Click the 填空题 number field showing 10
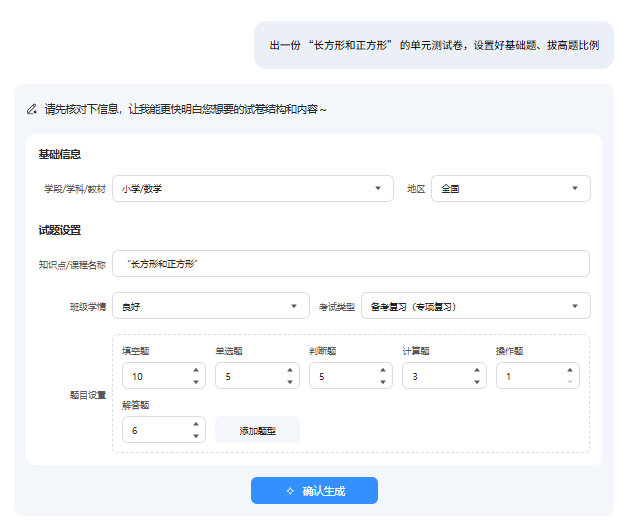The image size is (638, 529). [x=164, y=376]
